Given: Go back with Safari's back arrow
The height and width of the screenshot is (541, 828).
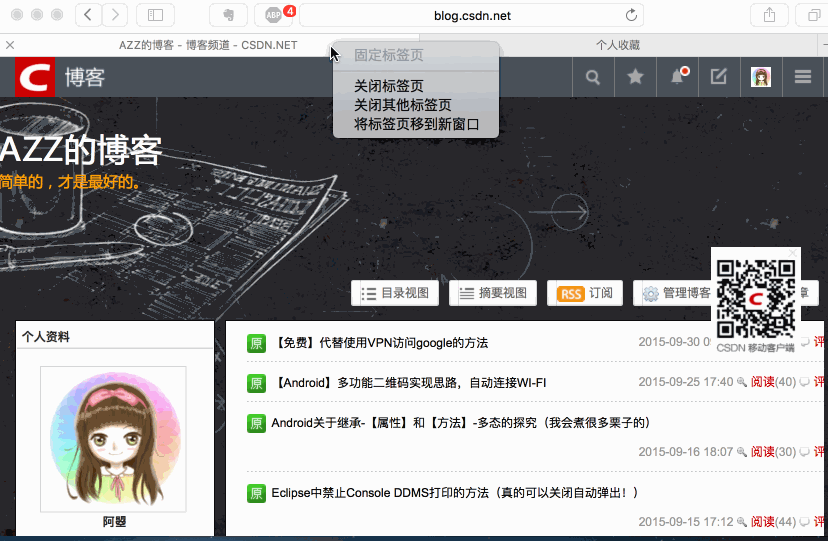Looking at the screenshot, I should pyautogui.click(x=88, y=15).
